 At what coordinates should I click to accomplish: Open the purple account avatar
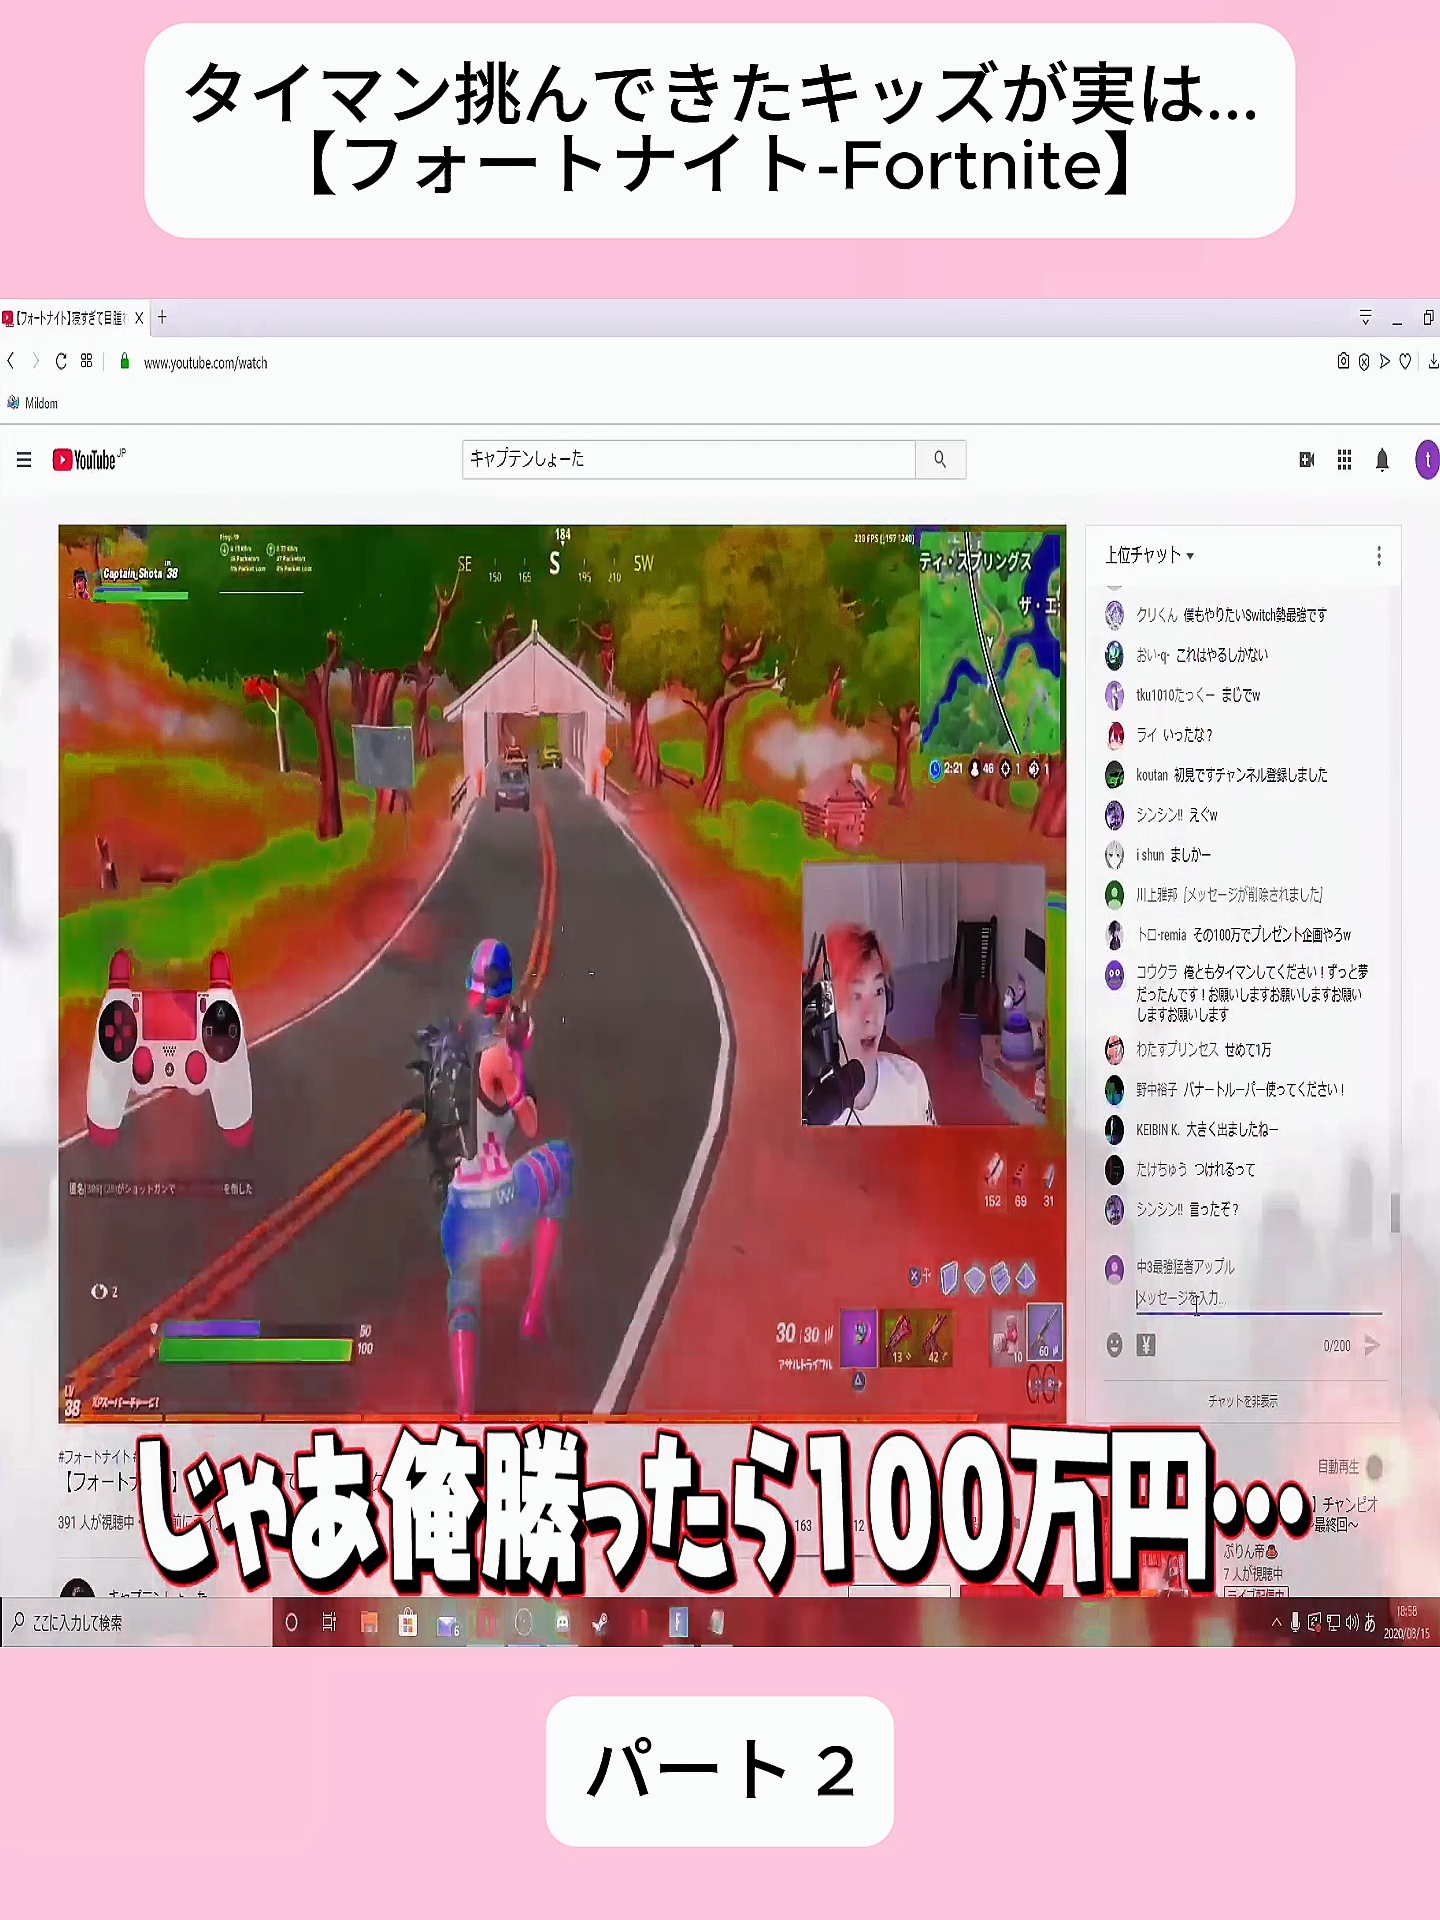[x=1427, y=460]
